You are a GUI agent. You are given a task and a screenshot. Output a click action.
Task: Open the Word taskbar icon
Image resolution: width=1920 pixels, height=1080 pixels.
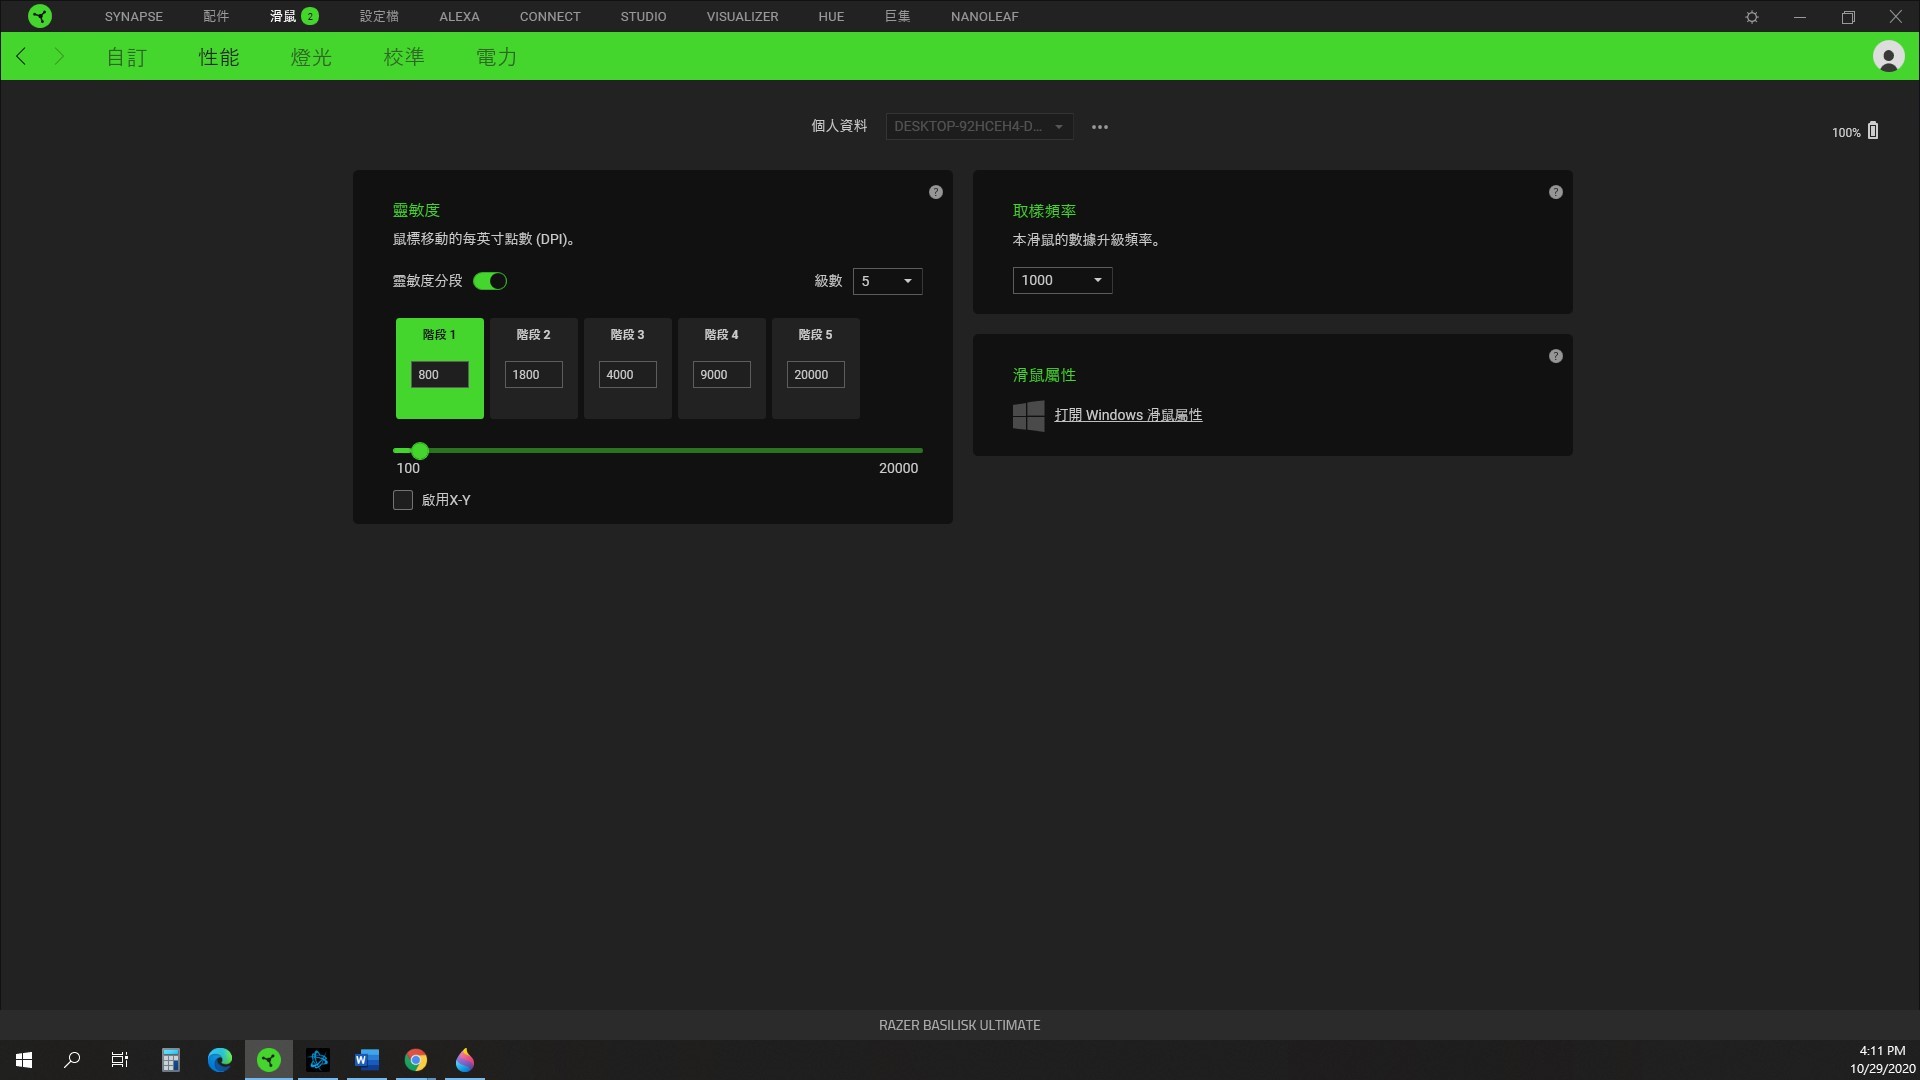tap(367, 1060)
